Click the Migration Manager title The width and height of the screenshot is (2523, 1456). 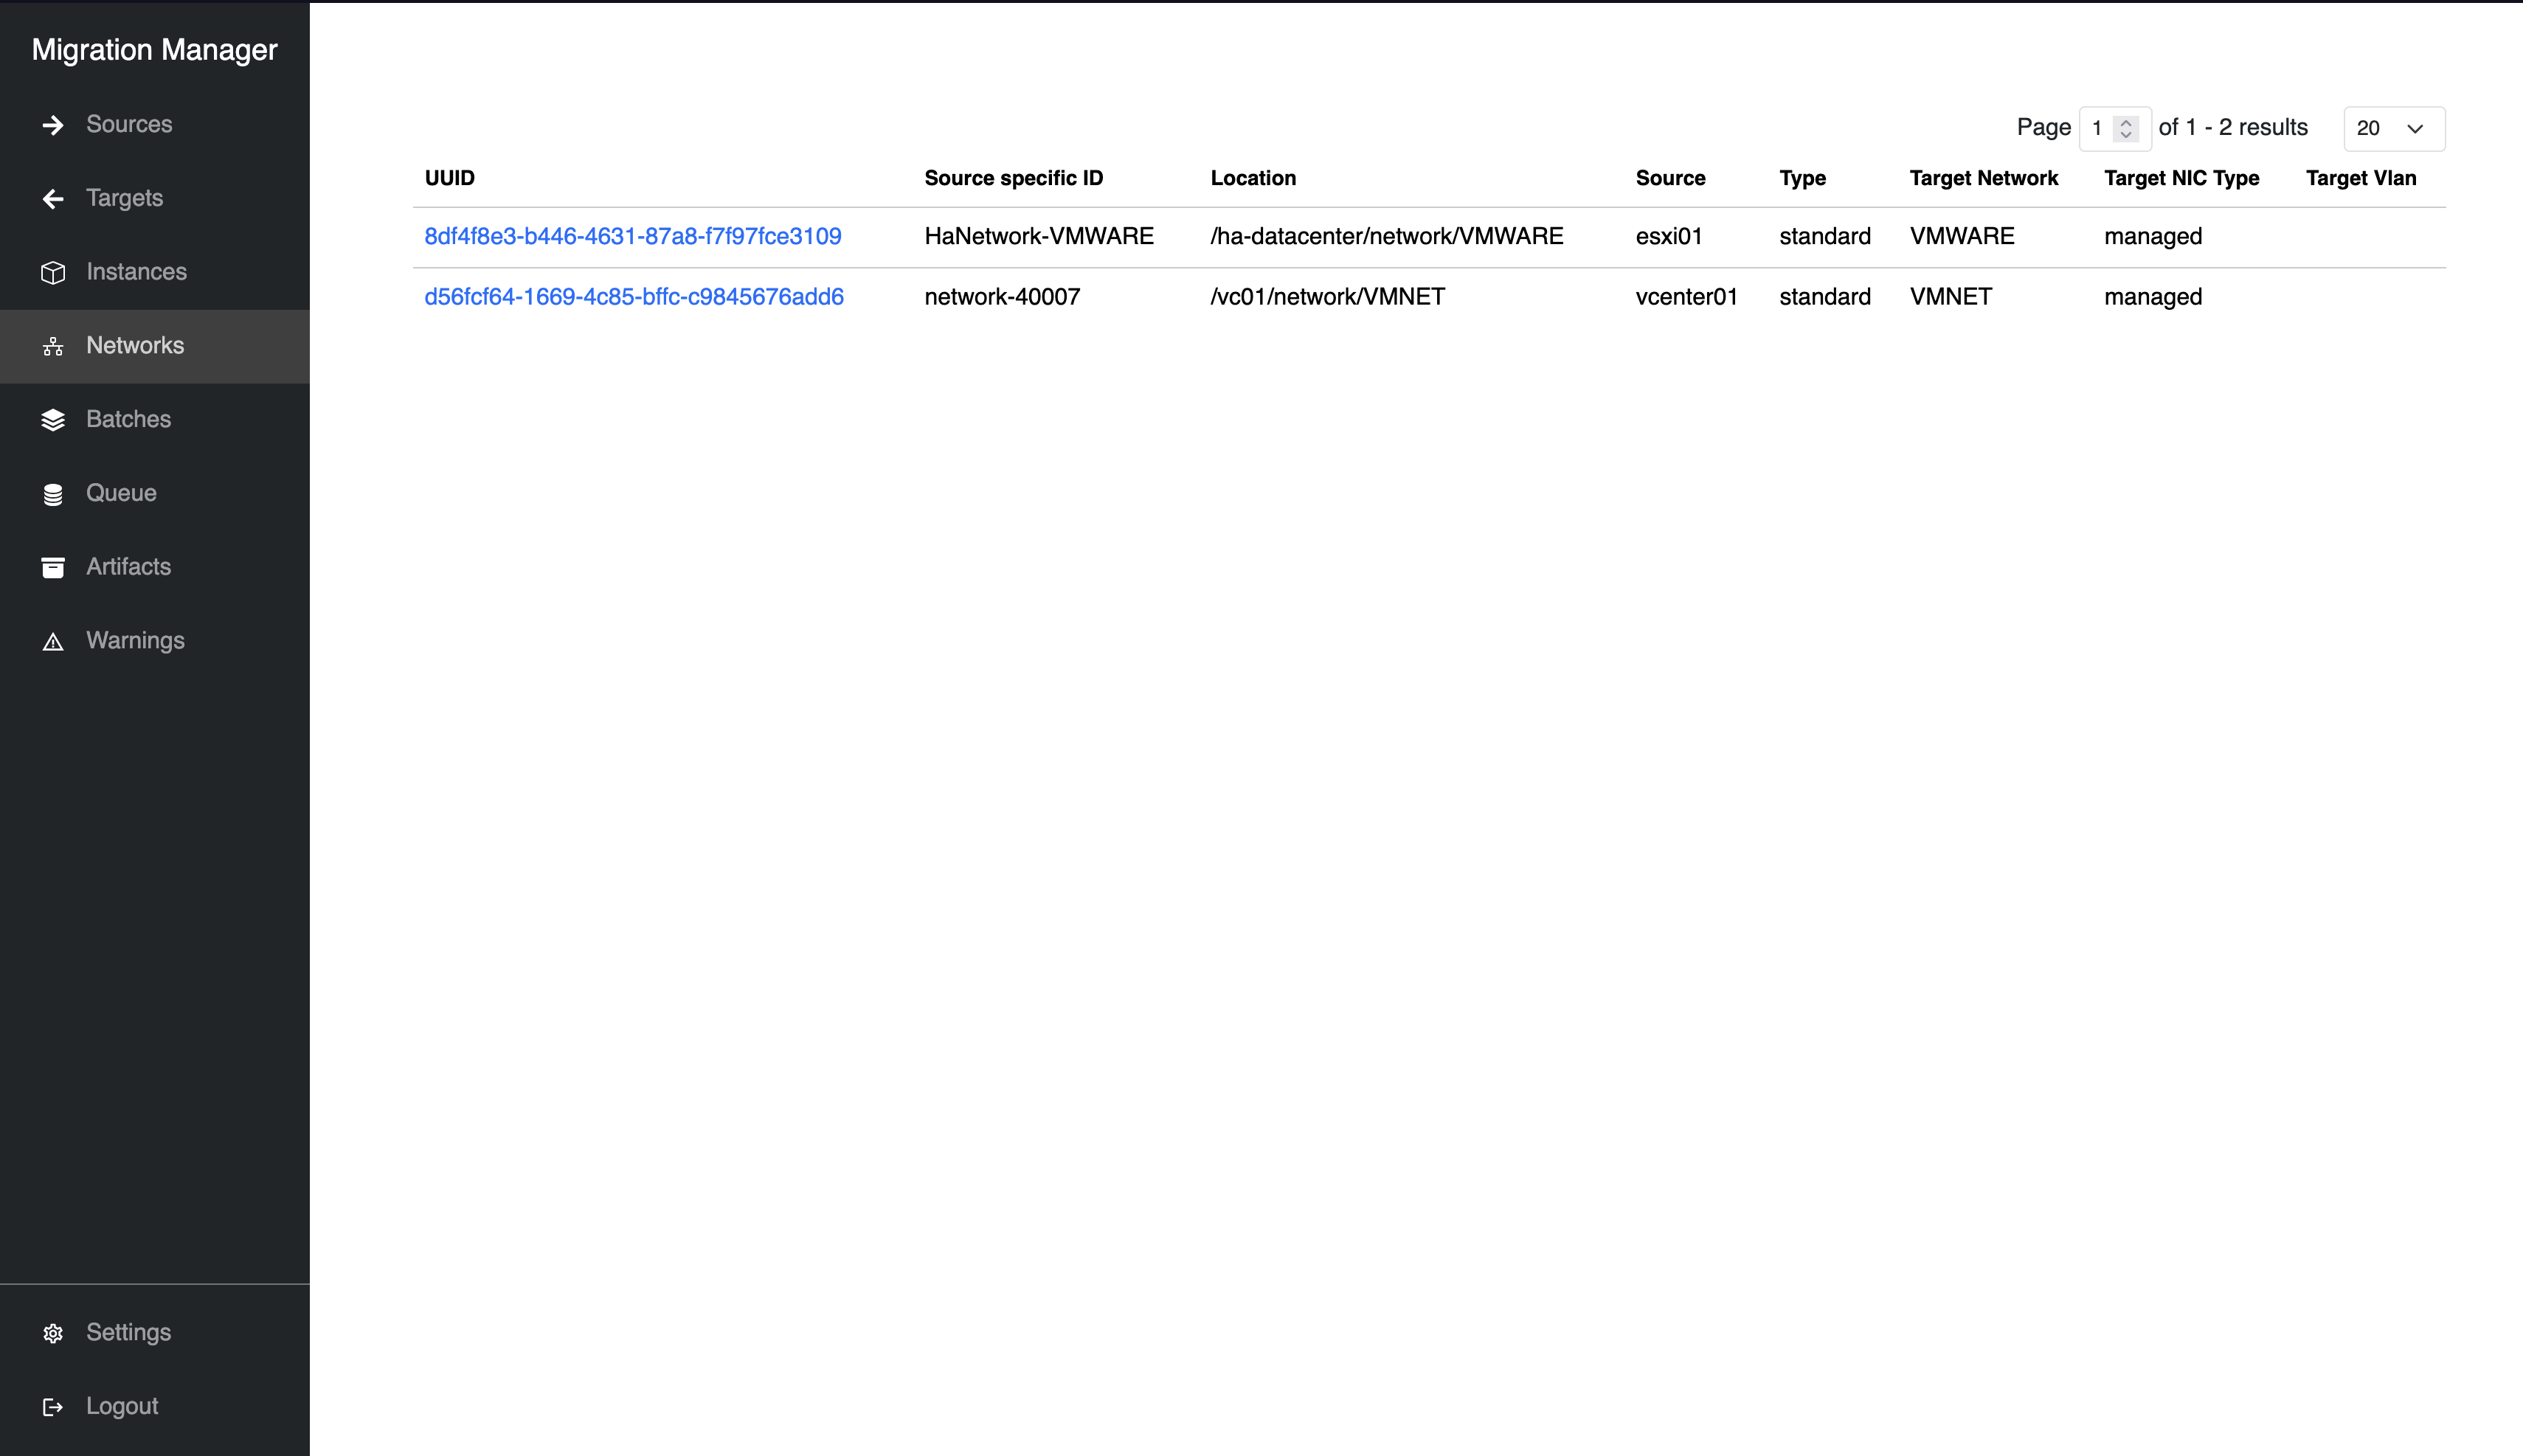(x=154, y=50)
